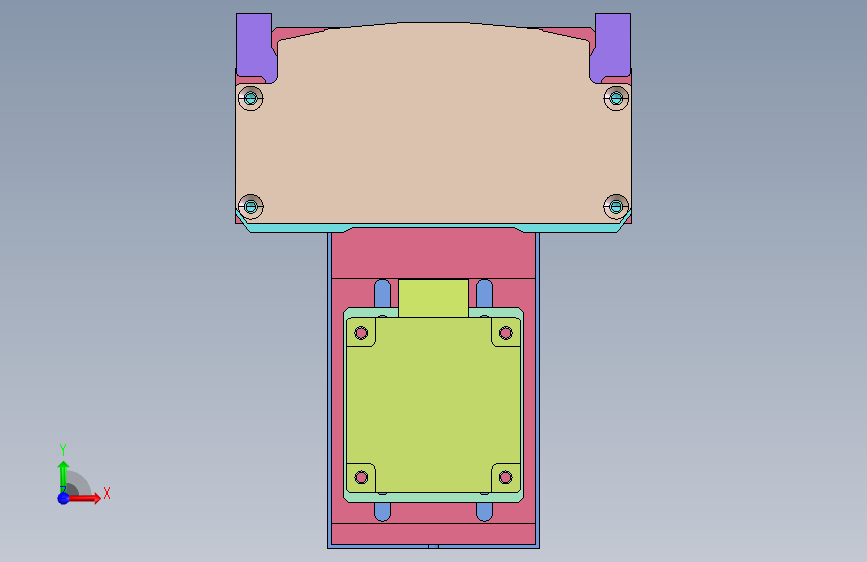This screenshot has height=562, width=867.
Task: Click the upper-right screw on beige plate
Action: (616, 98)
